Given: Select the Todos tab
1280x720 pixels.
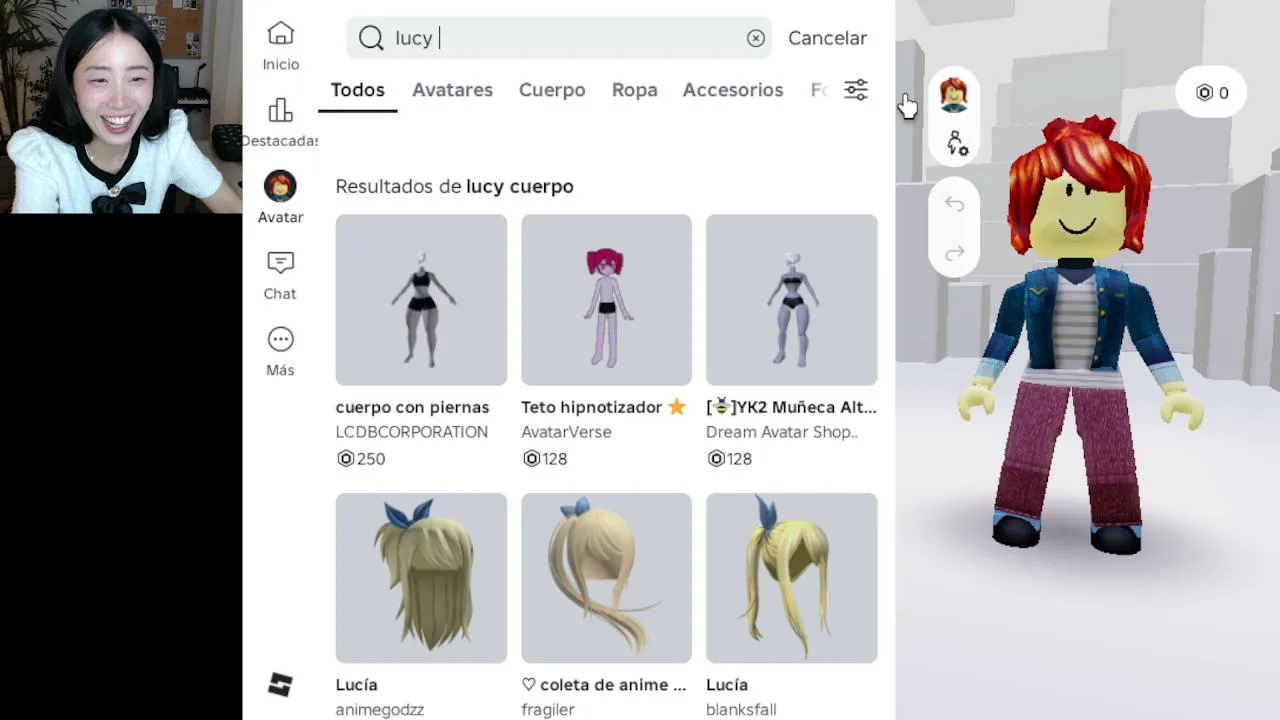Looking at the screenshot, I should tap(358, 90).
